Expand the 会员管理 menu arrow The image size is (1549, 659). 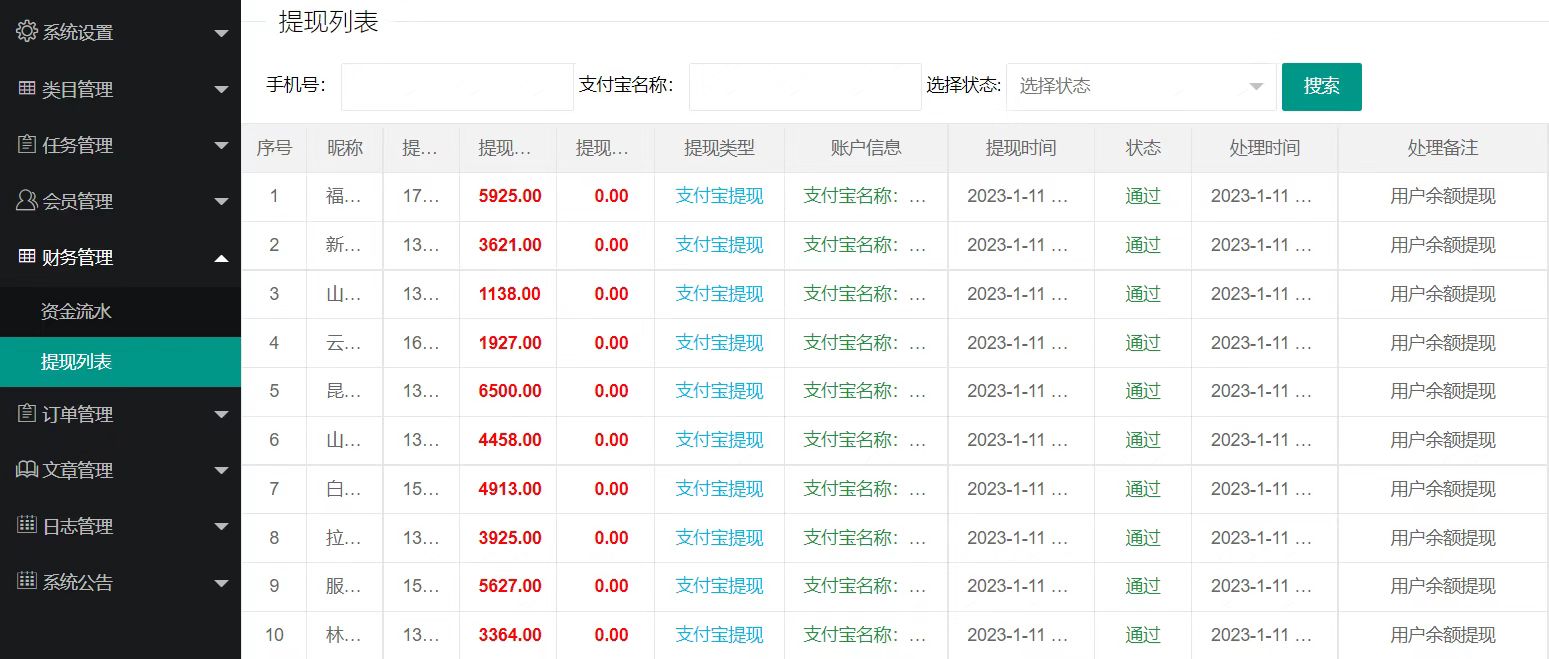(x=221, y=202)
